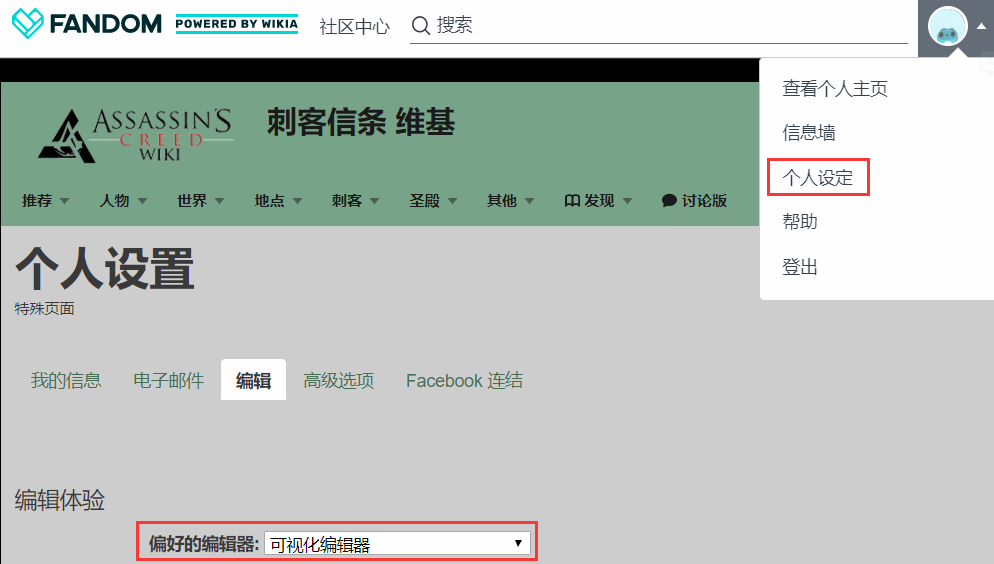
Task: Select 帮助 from user menu
Action: pyautogui.click(x=799, y=222)
